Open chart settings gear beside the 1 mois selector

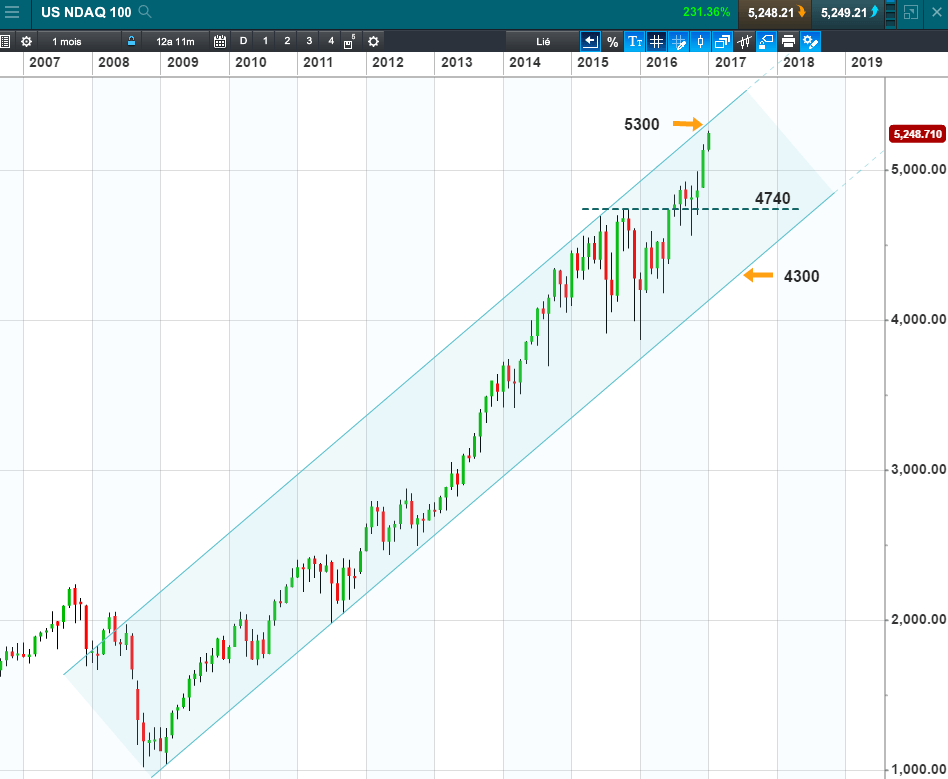tap(26, 42)
